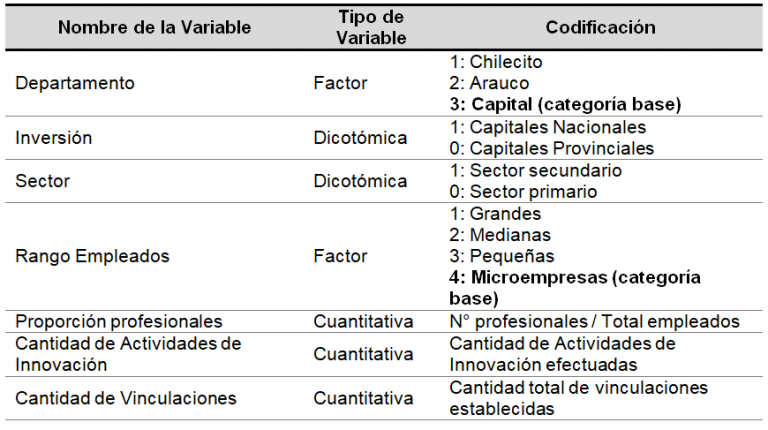768x430 pixels.
Task: Select the 'Sector' variable name cell
Action: [41, 181]
